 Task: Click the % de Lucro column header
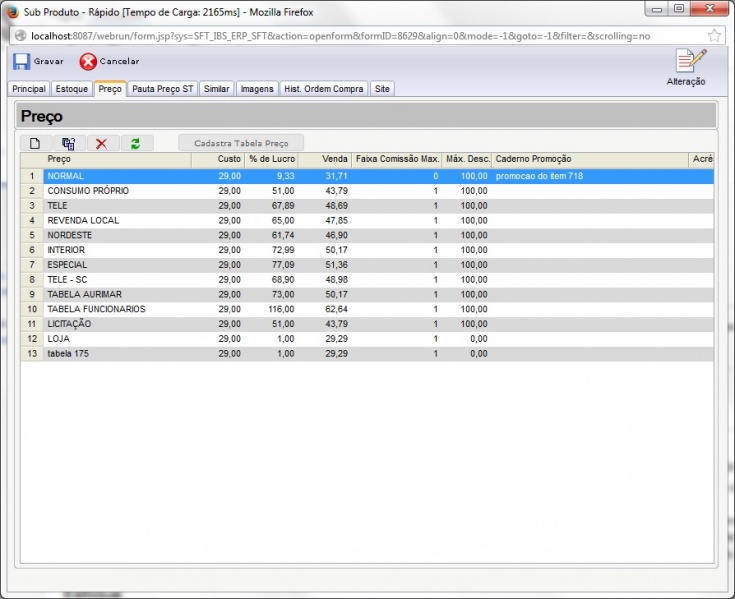click(271, 159)
